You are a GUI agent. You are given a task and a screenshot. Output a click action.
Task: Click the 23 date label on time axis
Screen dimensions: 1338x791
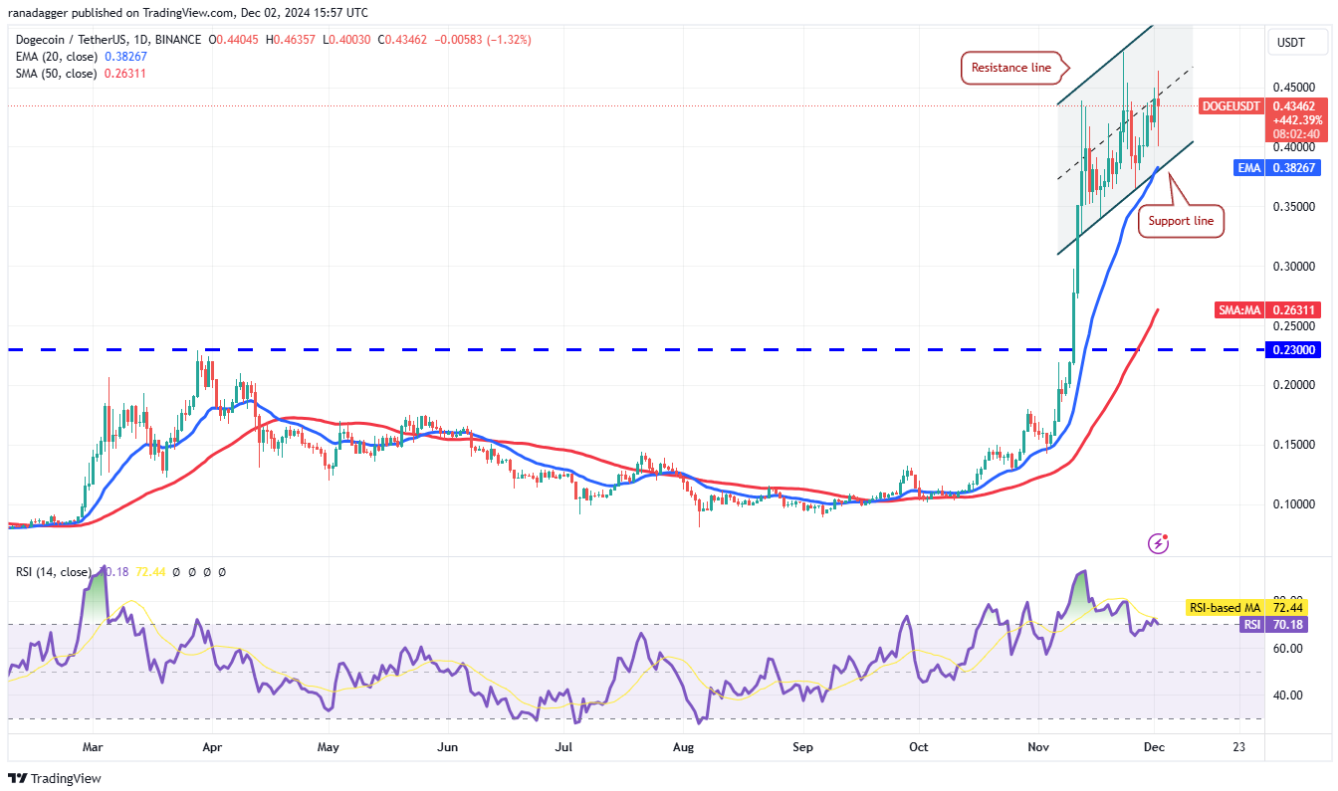point(1240,747)
